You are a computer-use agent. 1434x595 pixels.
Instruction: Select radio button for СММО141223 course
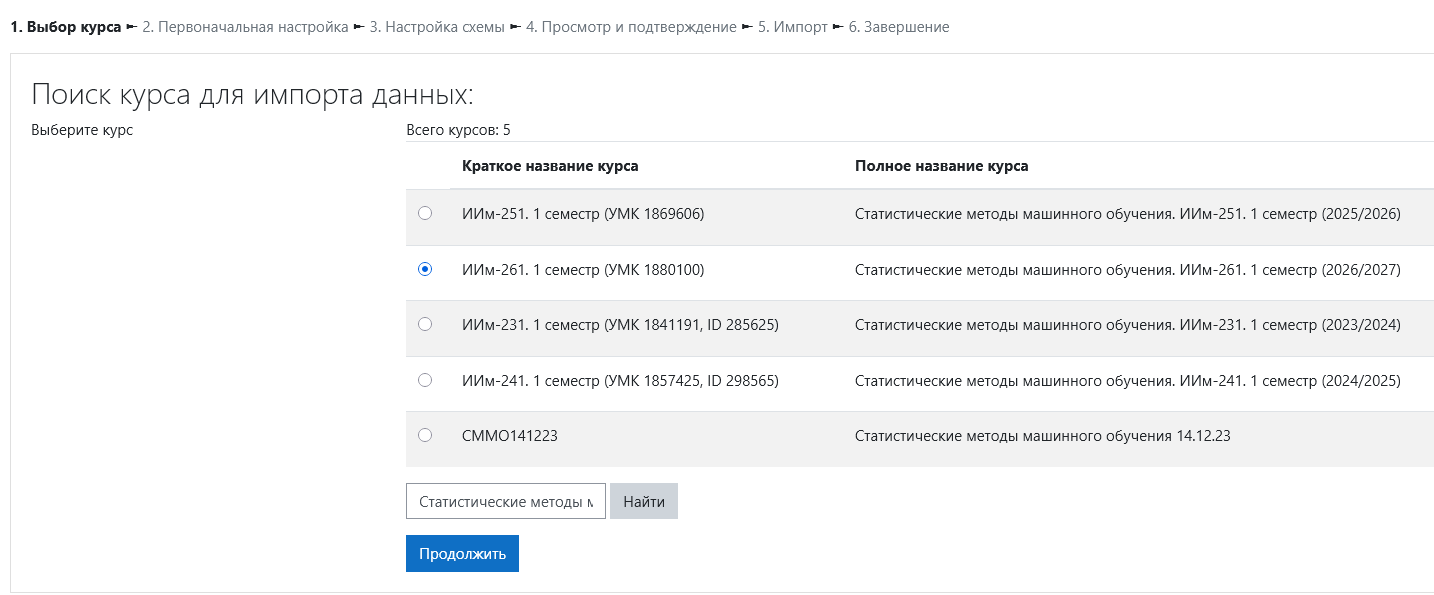[x=425, y=435]
